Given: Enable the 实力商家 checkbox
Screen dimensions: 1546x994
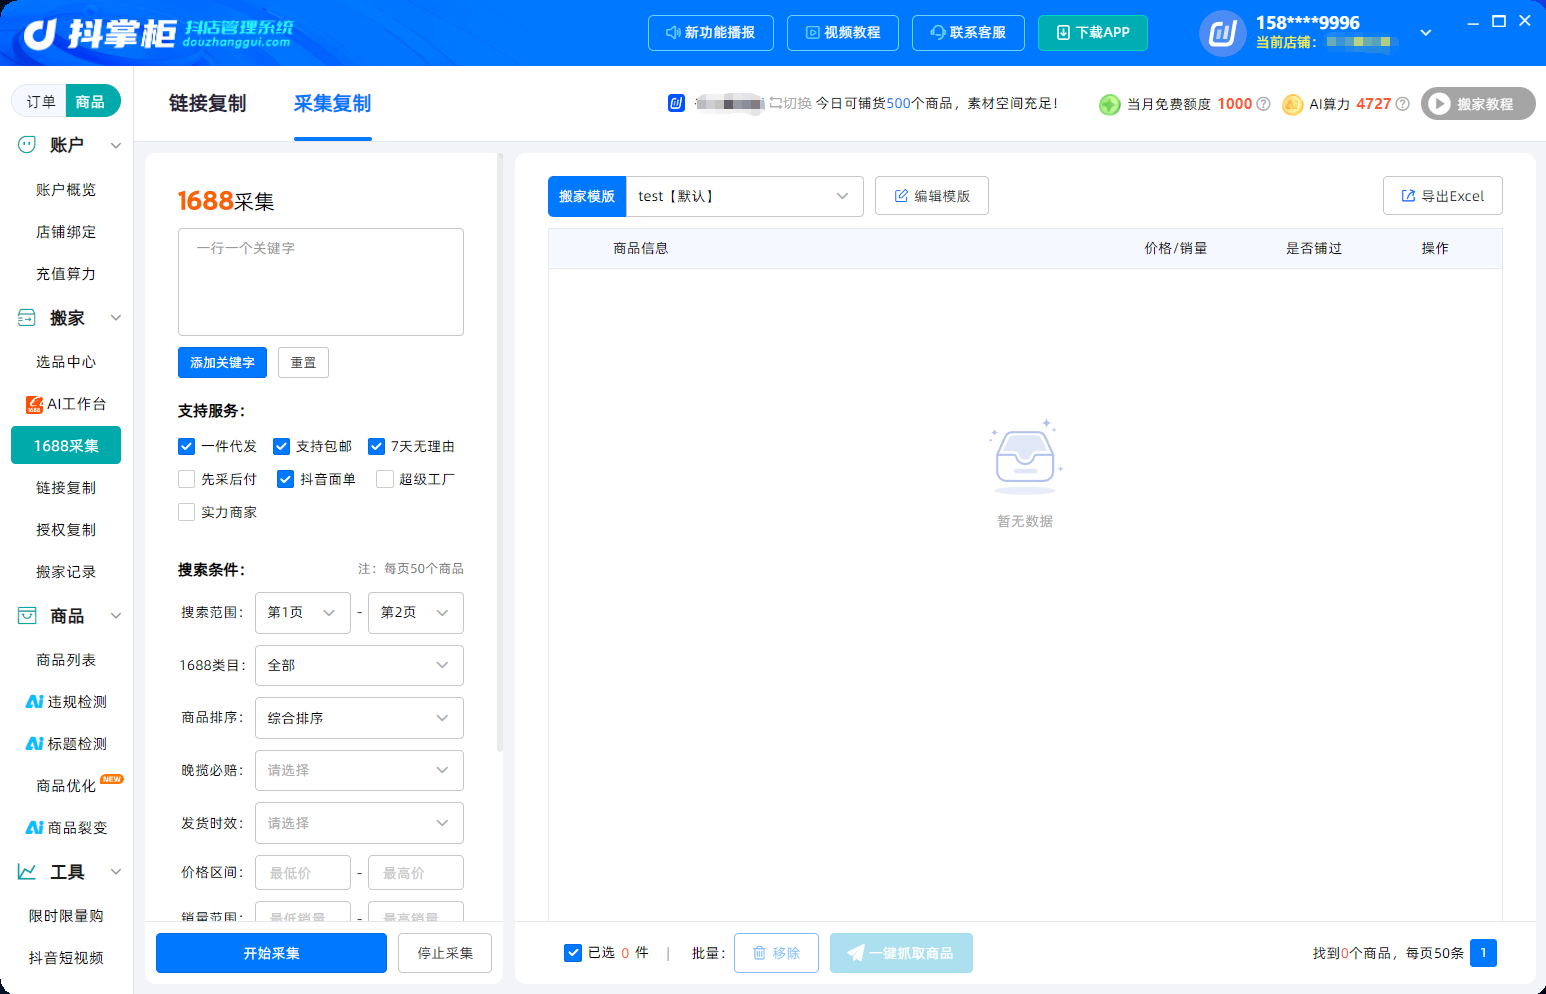Looking at the screenshot, I should (x=186, y=512).
